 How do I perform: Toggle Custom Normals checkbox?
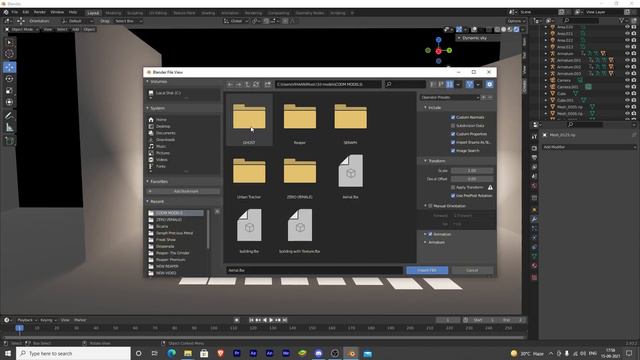pos(453,117)
